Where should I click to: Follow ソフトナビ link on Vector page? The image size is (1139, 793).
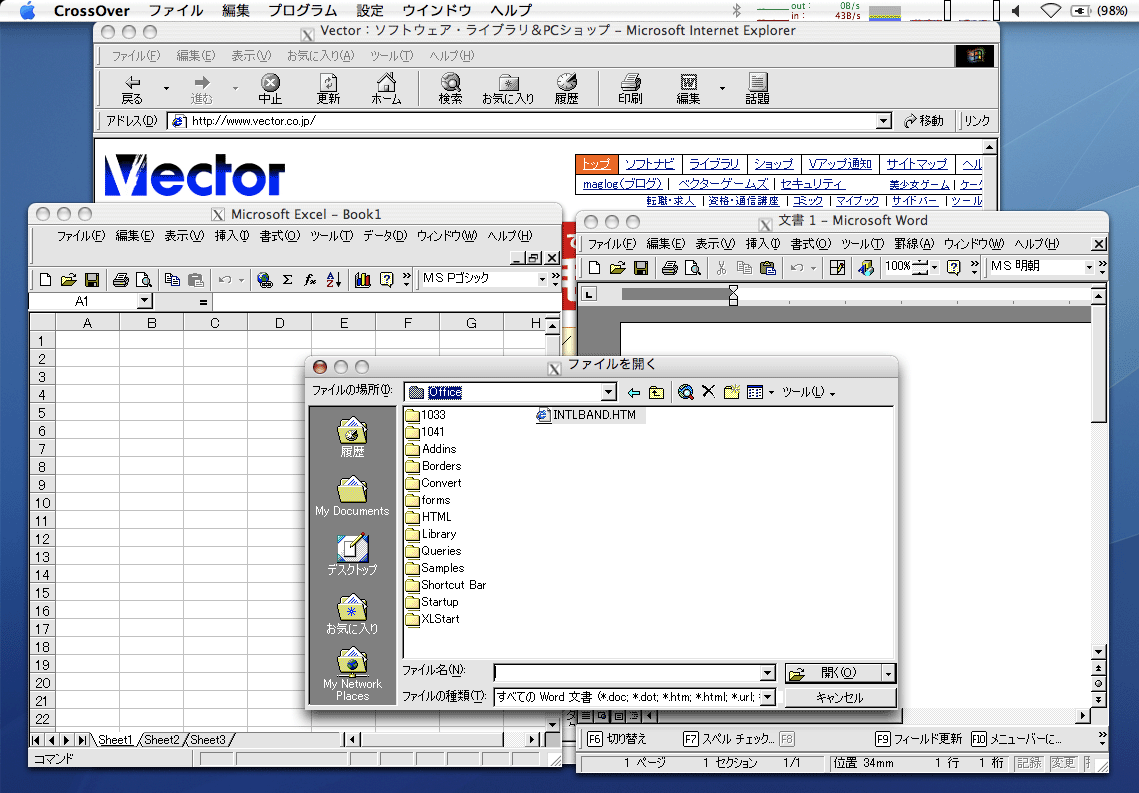[649, 164]
